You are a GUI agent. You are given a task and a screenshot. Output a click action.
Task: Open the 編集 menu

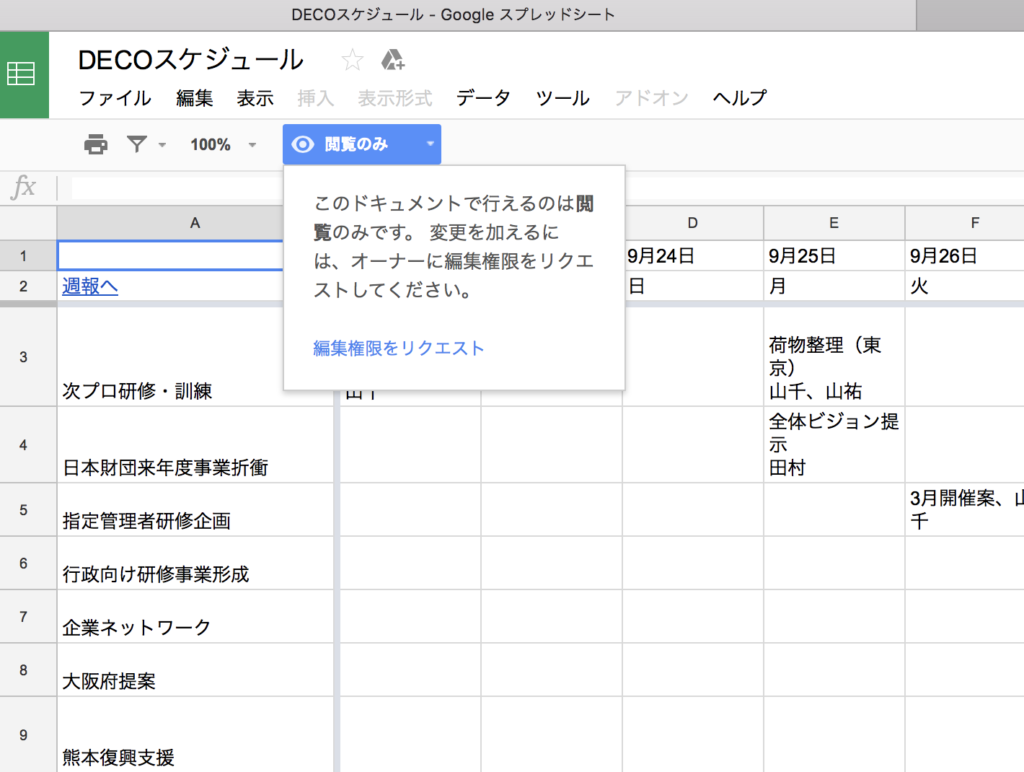point(195,98)
